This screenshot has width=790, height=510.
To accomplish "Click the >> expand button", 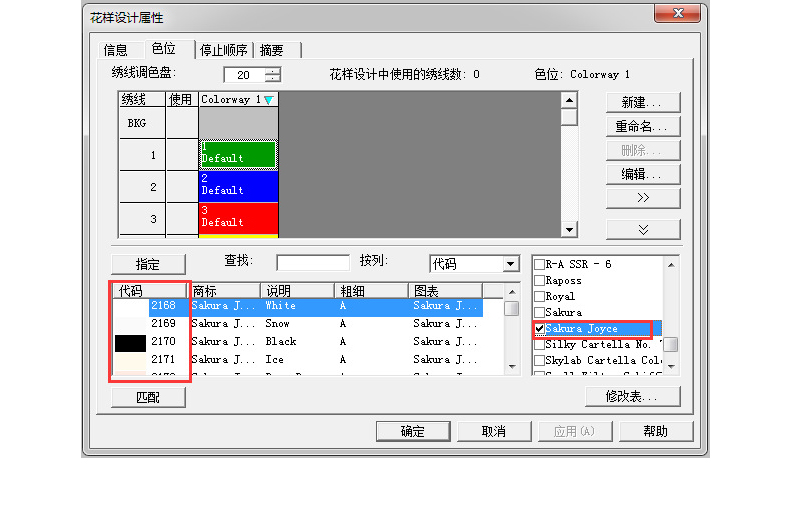I will [x=642, y=198].
